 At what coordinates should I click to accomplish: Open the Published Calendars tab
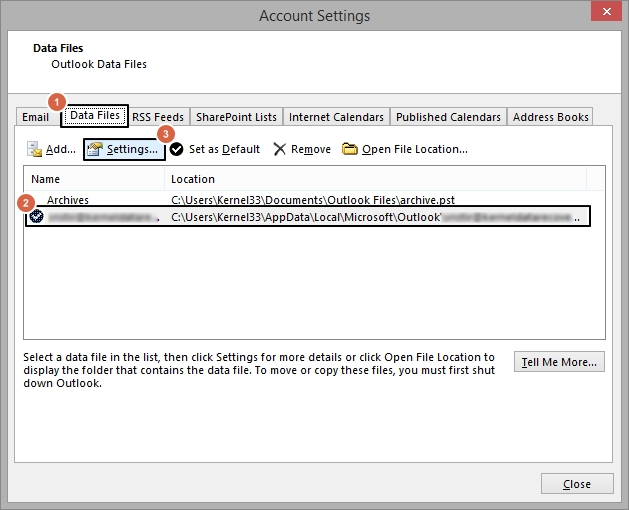pyautogui.click(x=448, y=117)
